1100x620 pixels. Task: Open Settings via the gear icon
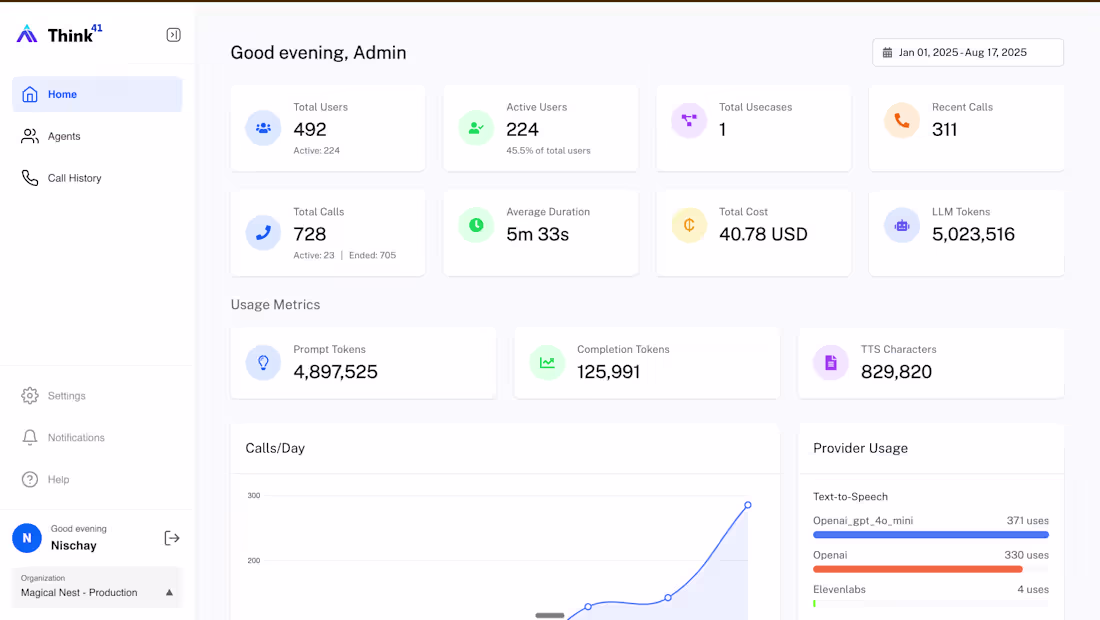coord(29,395)
